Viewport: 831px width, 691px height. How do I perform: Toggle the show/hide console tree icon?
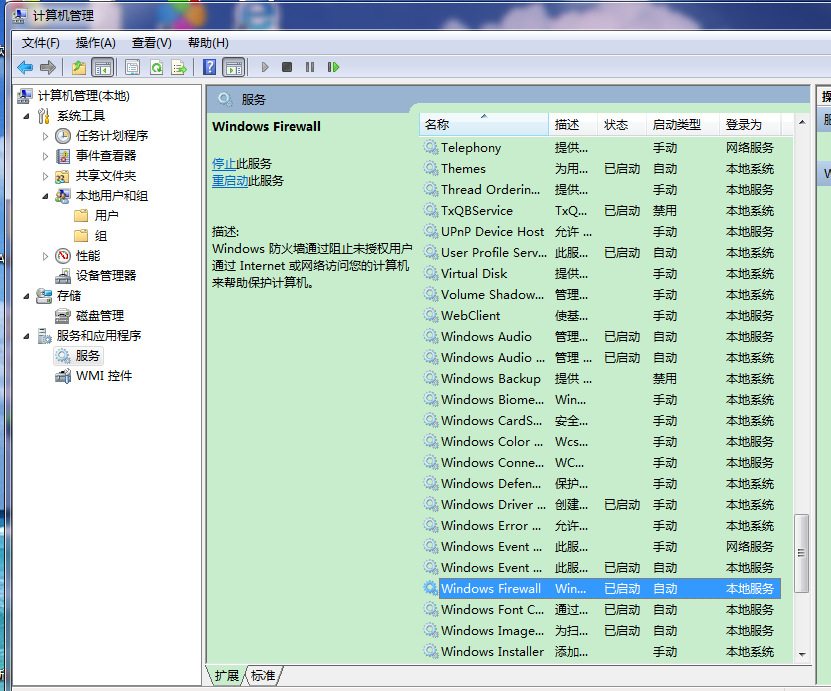click(x=103, y=67)
